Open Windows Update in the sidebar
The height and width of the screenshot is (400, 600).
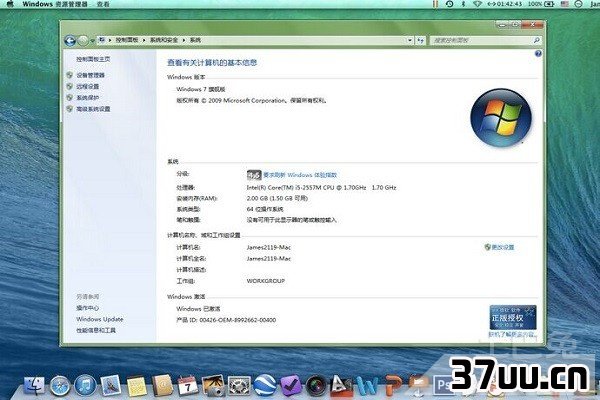tap(99, 319)
